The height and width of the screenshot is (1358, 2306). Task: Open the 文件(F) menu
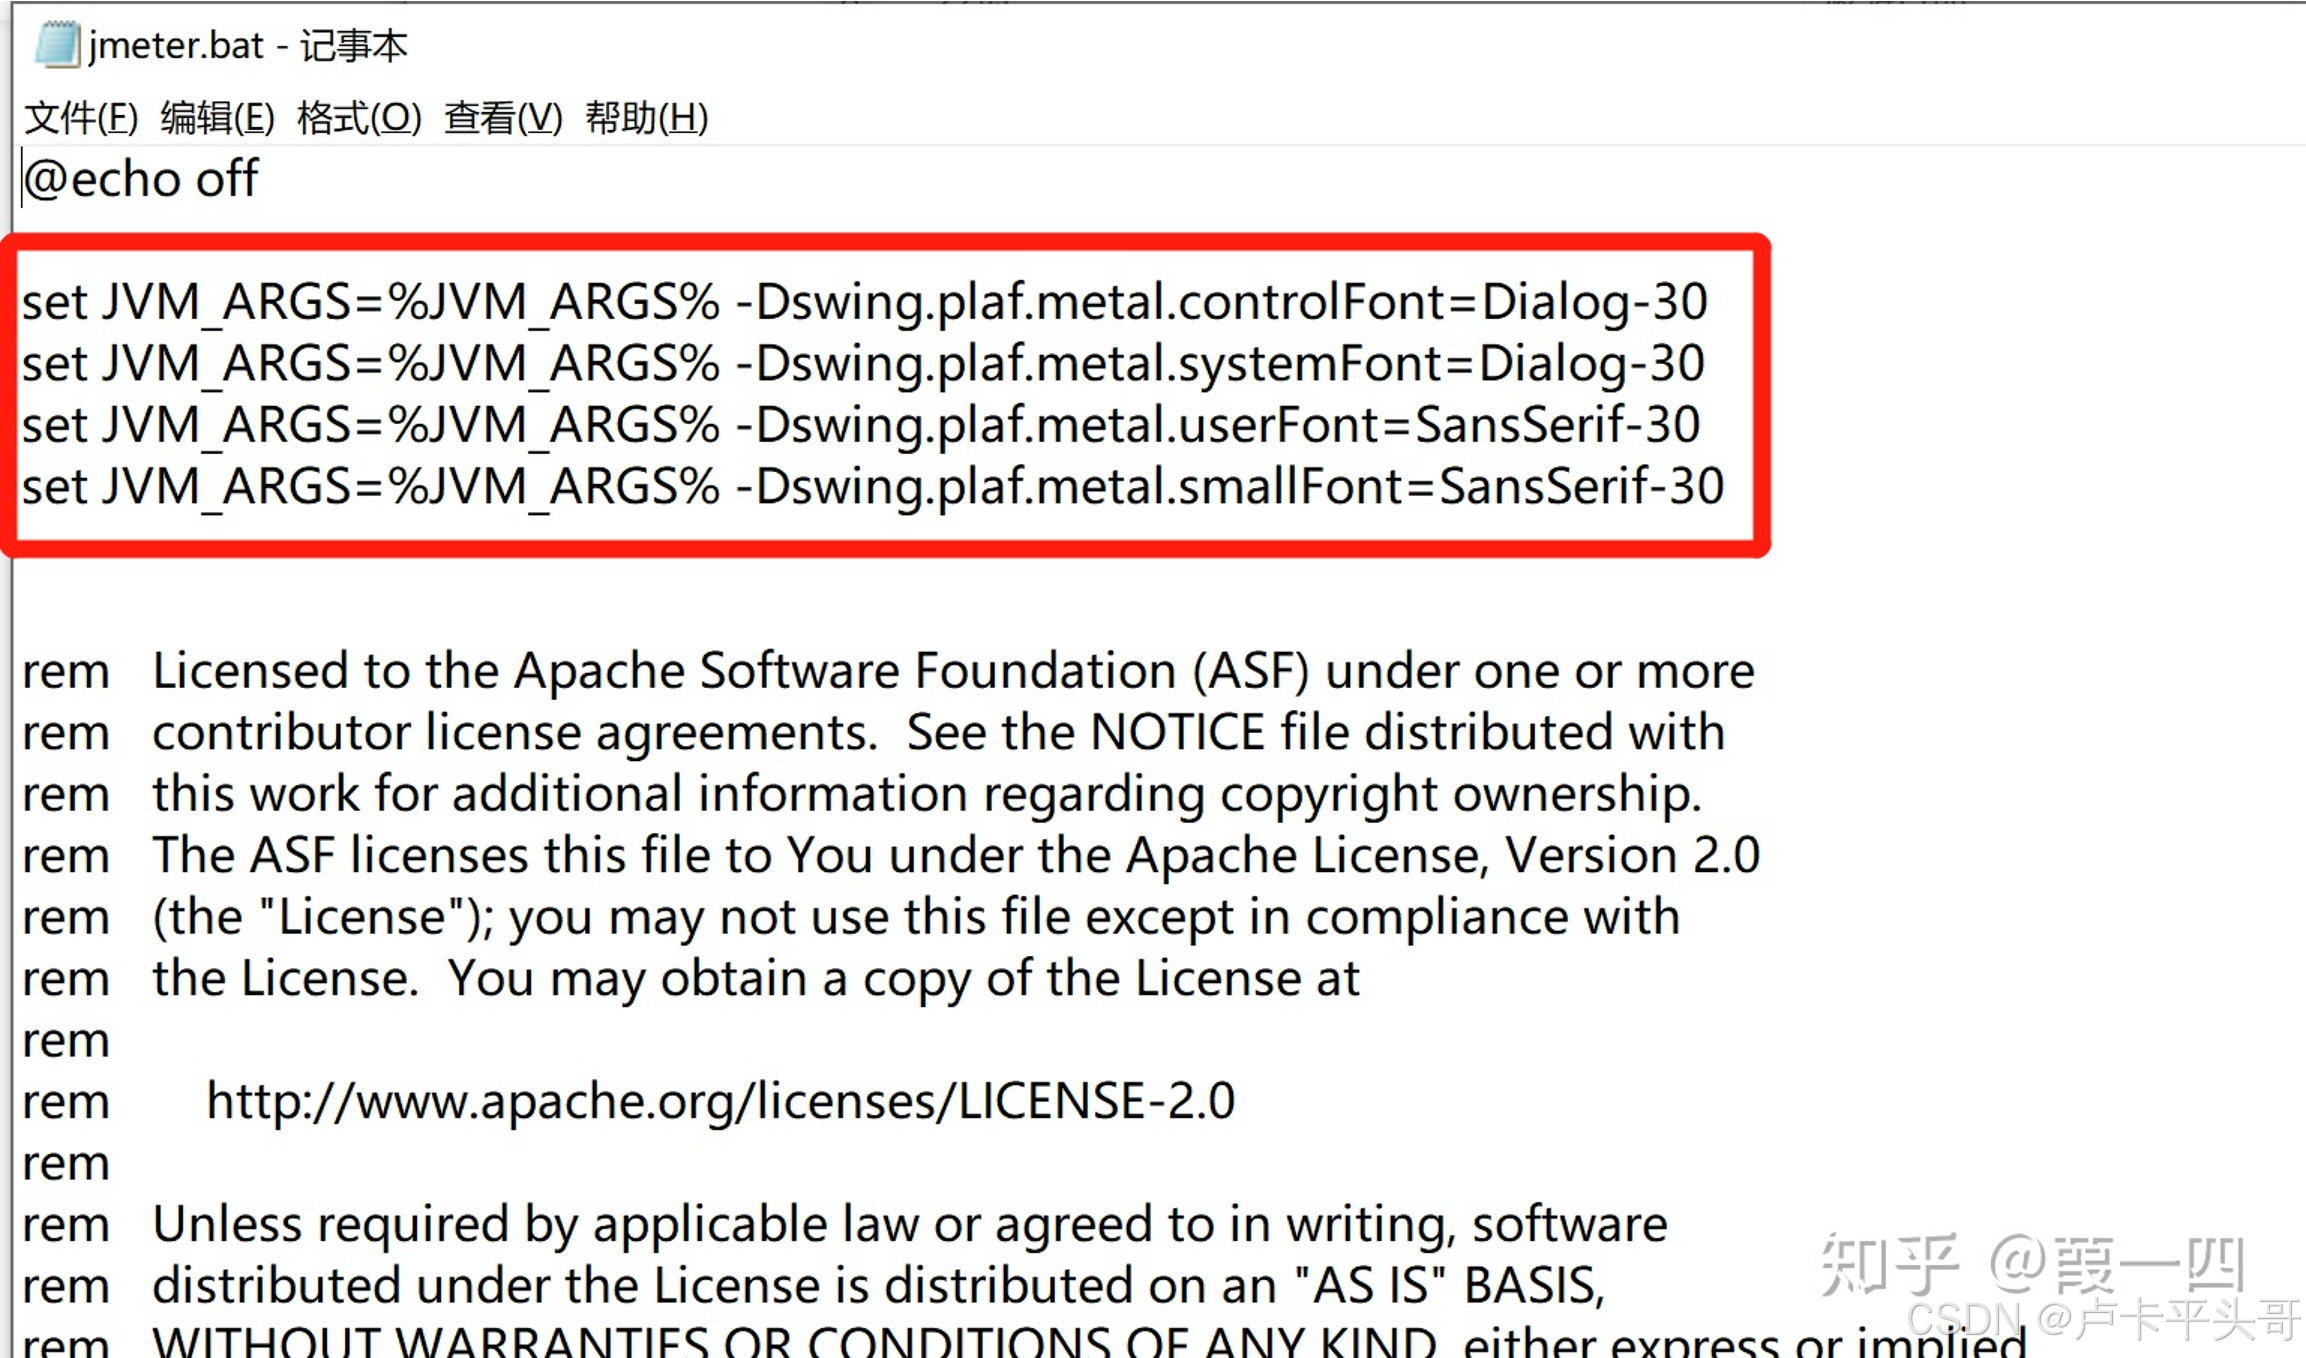(x=80, y=118)
